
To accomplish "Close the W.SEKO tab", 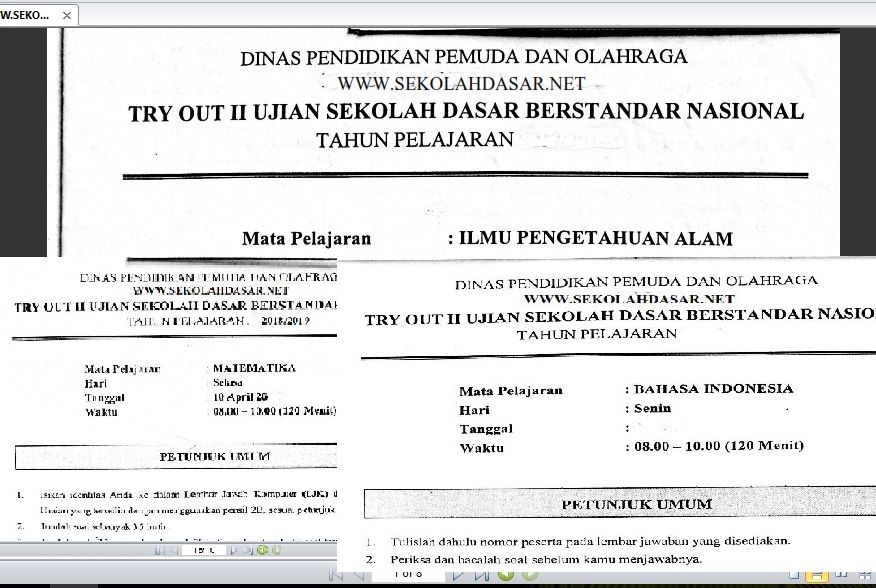I will tap(65, 16).
